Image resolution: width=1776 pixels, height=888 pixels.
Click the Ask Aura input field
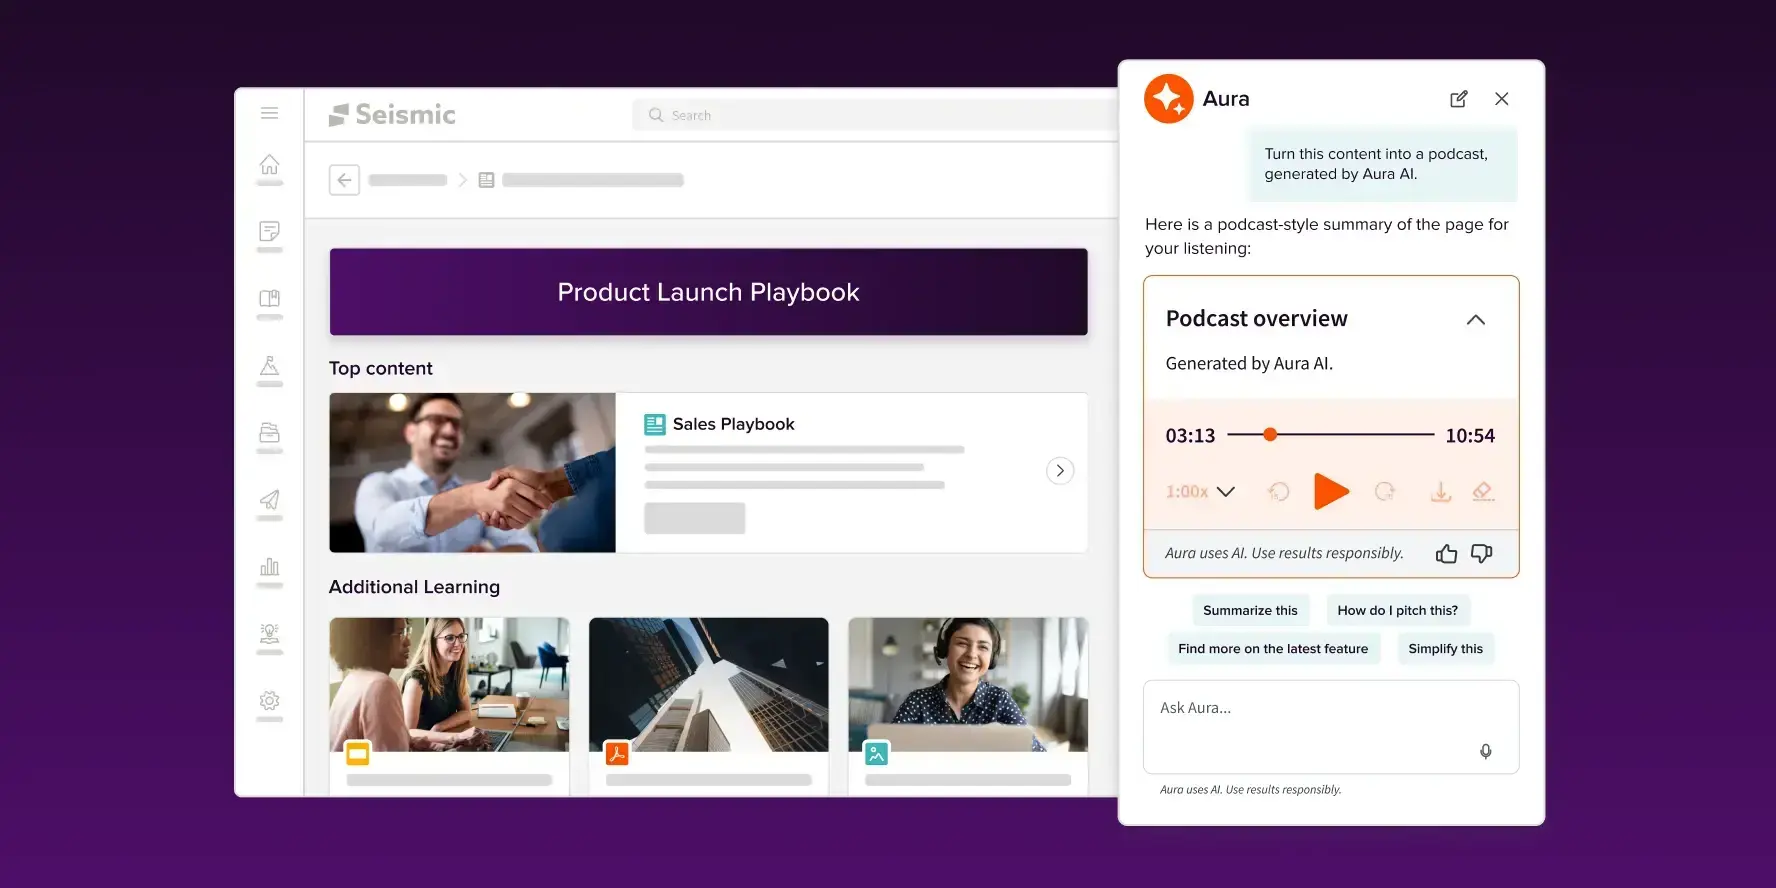click(x=1310, y=720)
